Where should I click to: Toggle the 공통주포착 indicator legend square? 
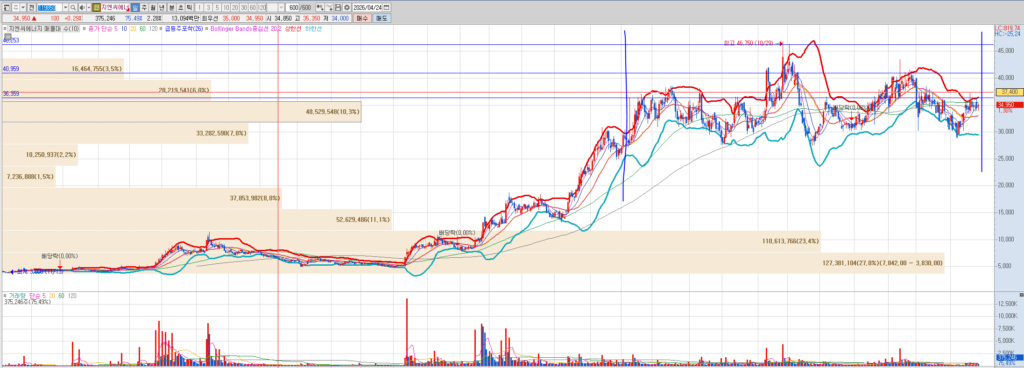coord(161,29)
